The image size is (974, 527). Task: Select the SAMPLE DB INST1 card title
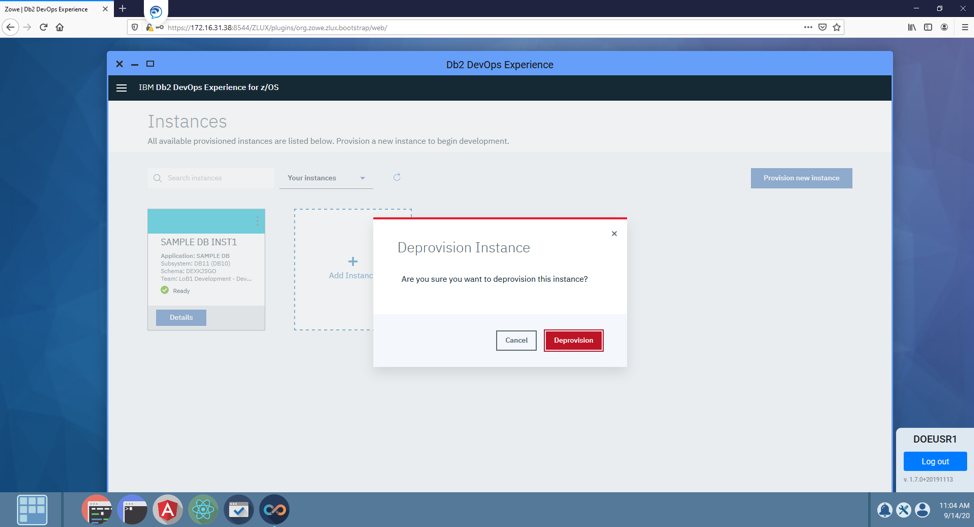(199, 242)
